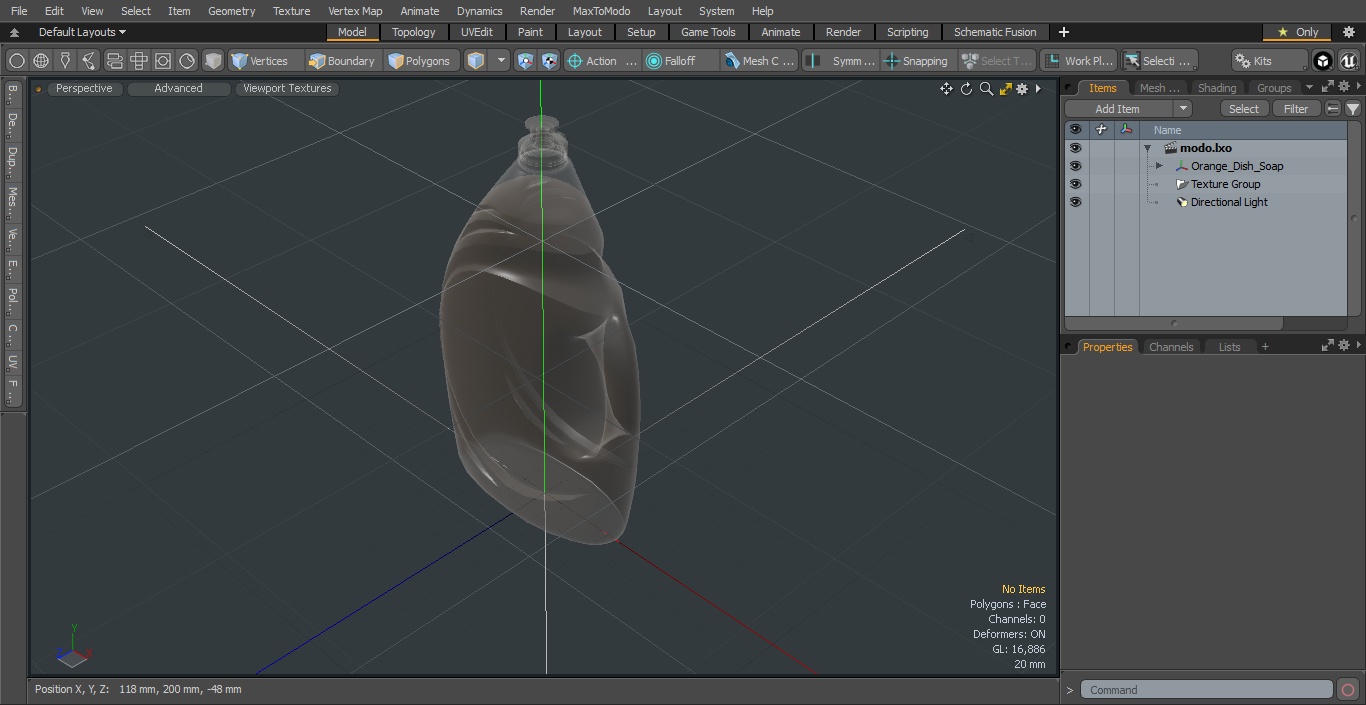
Task: Toggle visibility of modo.lxo scene
Action: [x=1075, y=148]
